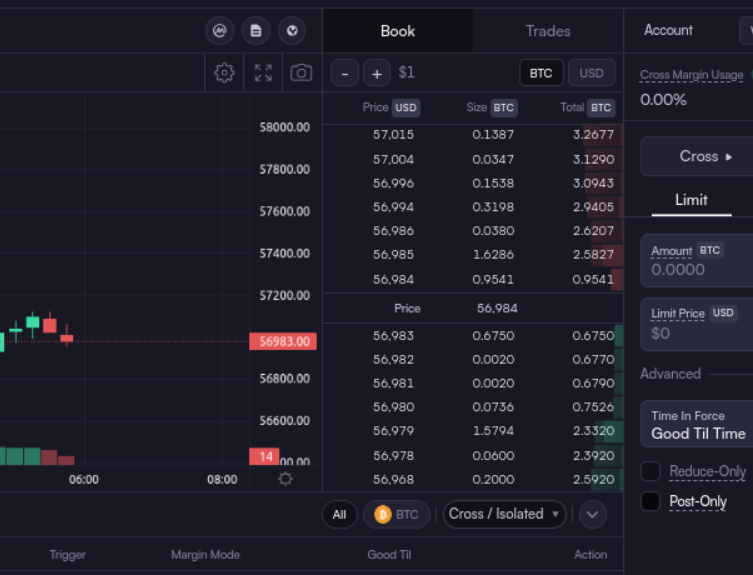Decrease order book grouping with minus
The image size is (753, 575).
[x=344, y=73]
